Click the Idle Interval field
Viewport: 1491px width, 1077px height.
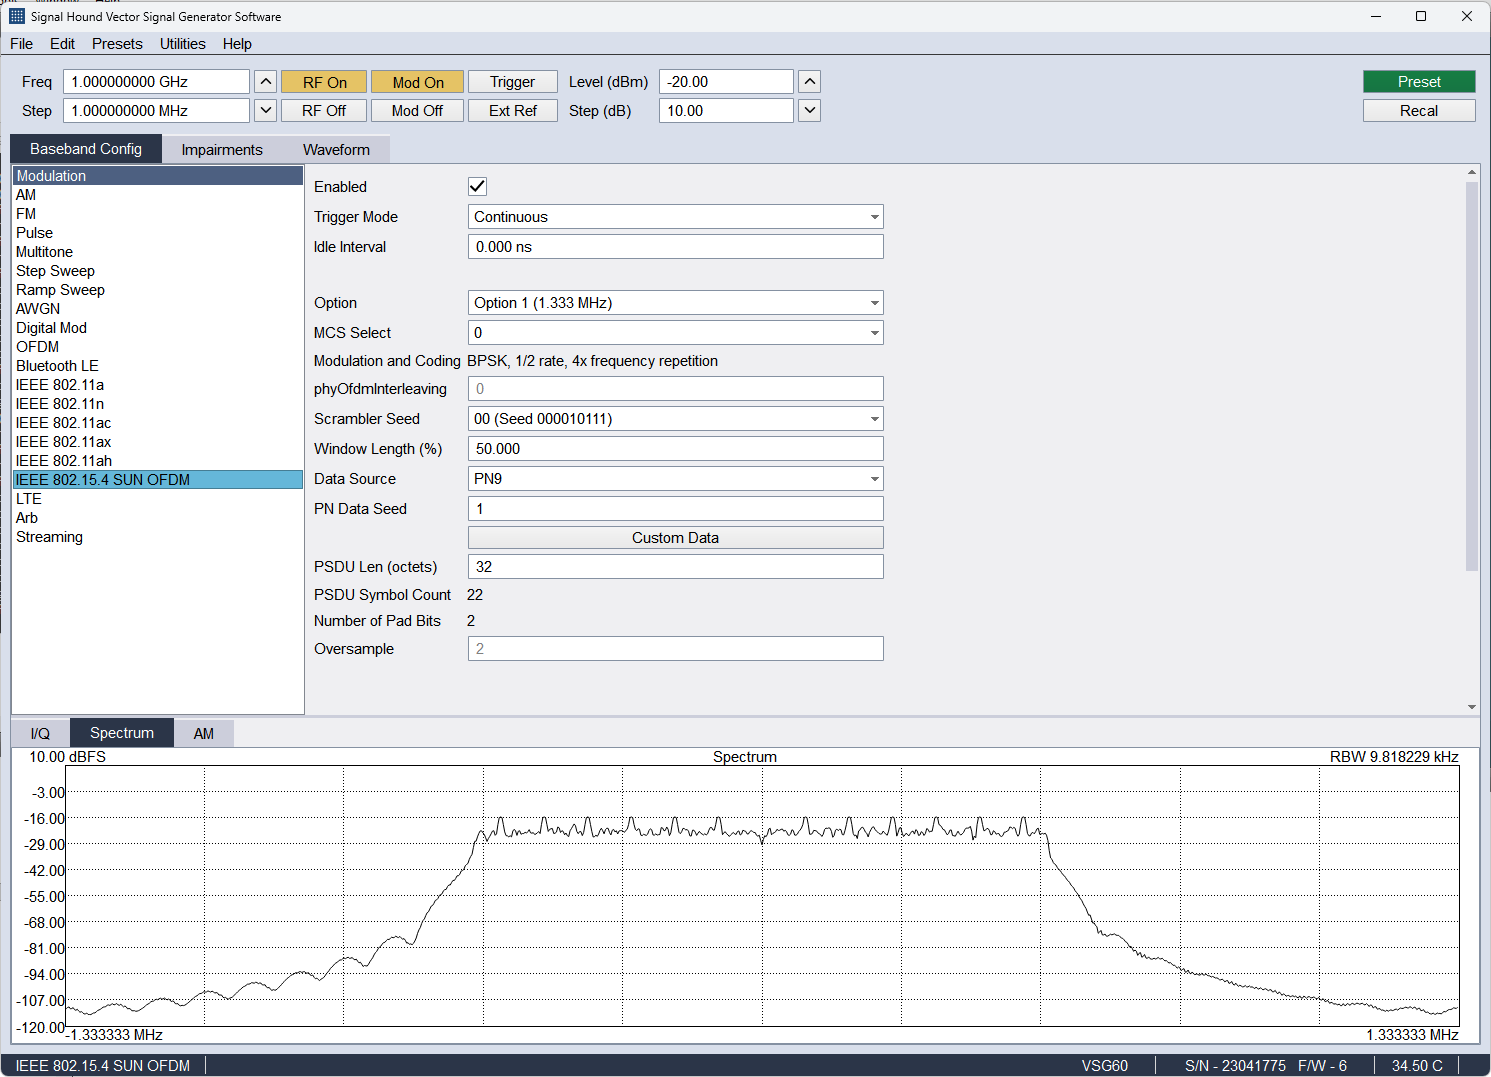coord(675,247)
